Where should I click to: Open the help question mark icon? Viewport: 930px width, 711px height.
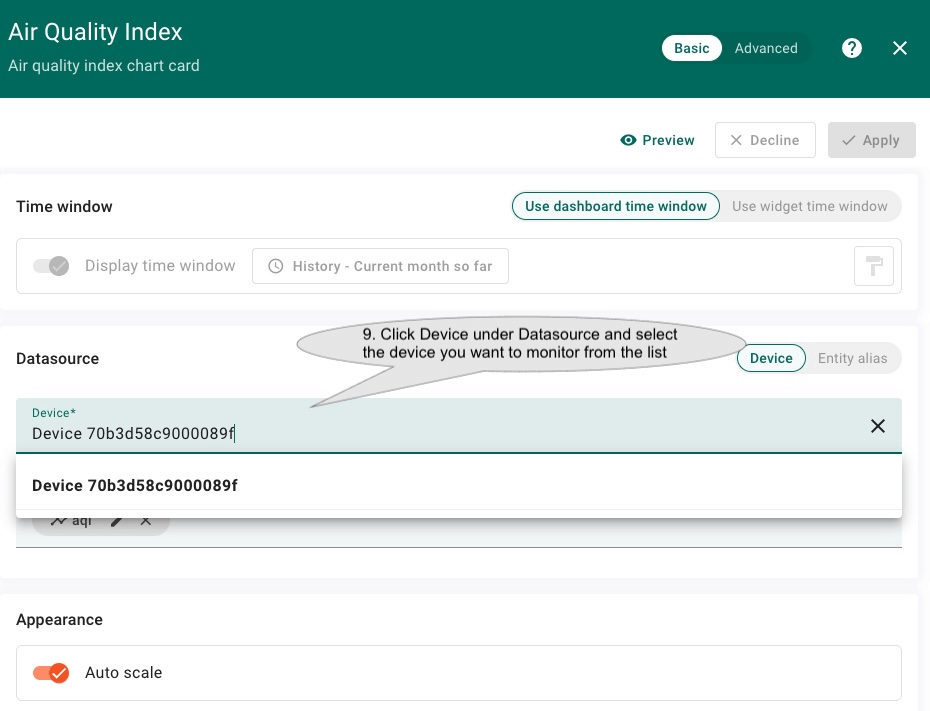click(x=852, y=48)
